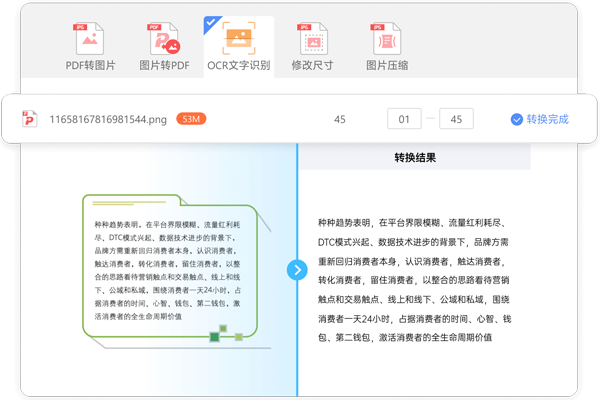Image resolution: width=600 pixels, height=400 pixels.
Task: Open the 修改尺寸 resize tool icon
Action: [x=314, y=38]
